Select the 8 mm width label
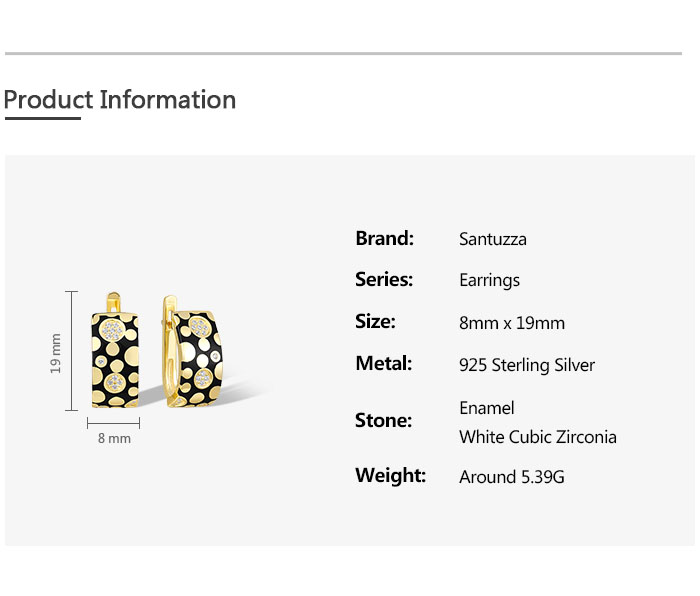 pyautogui.click(x=114, y=438)
